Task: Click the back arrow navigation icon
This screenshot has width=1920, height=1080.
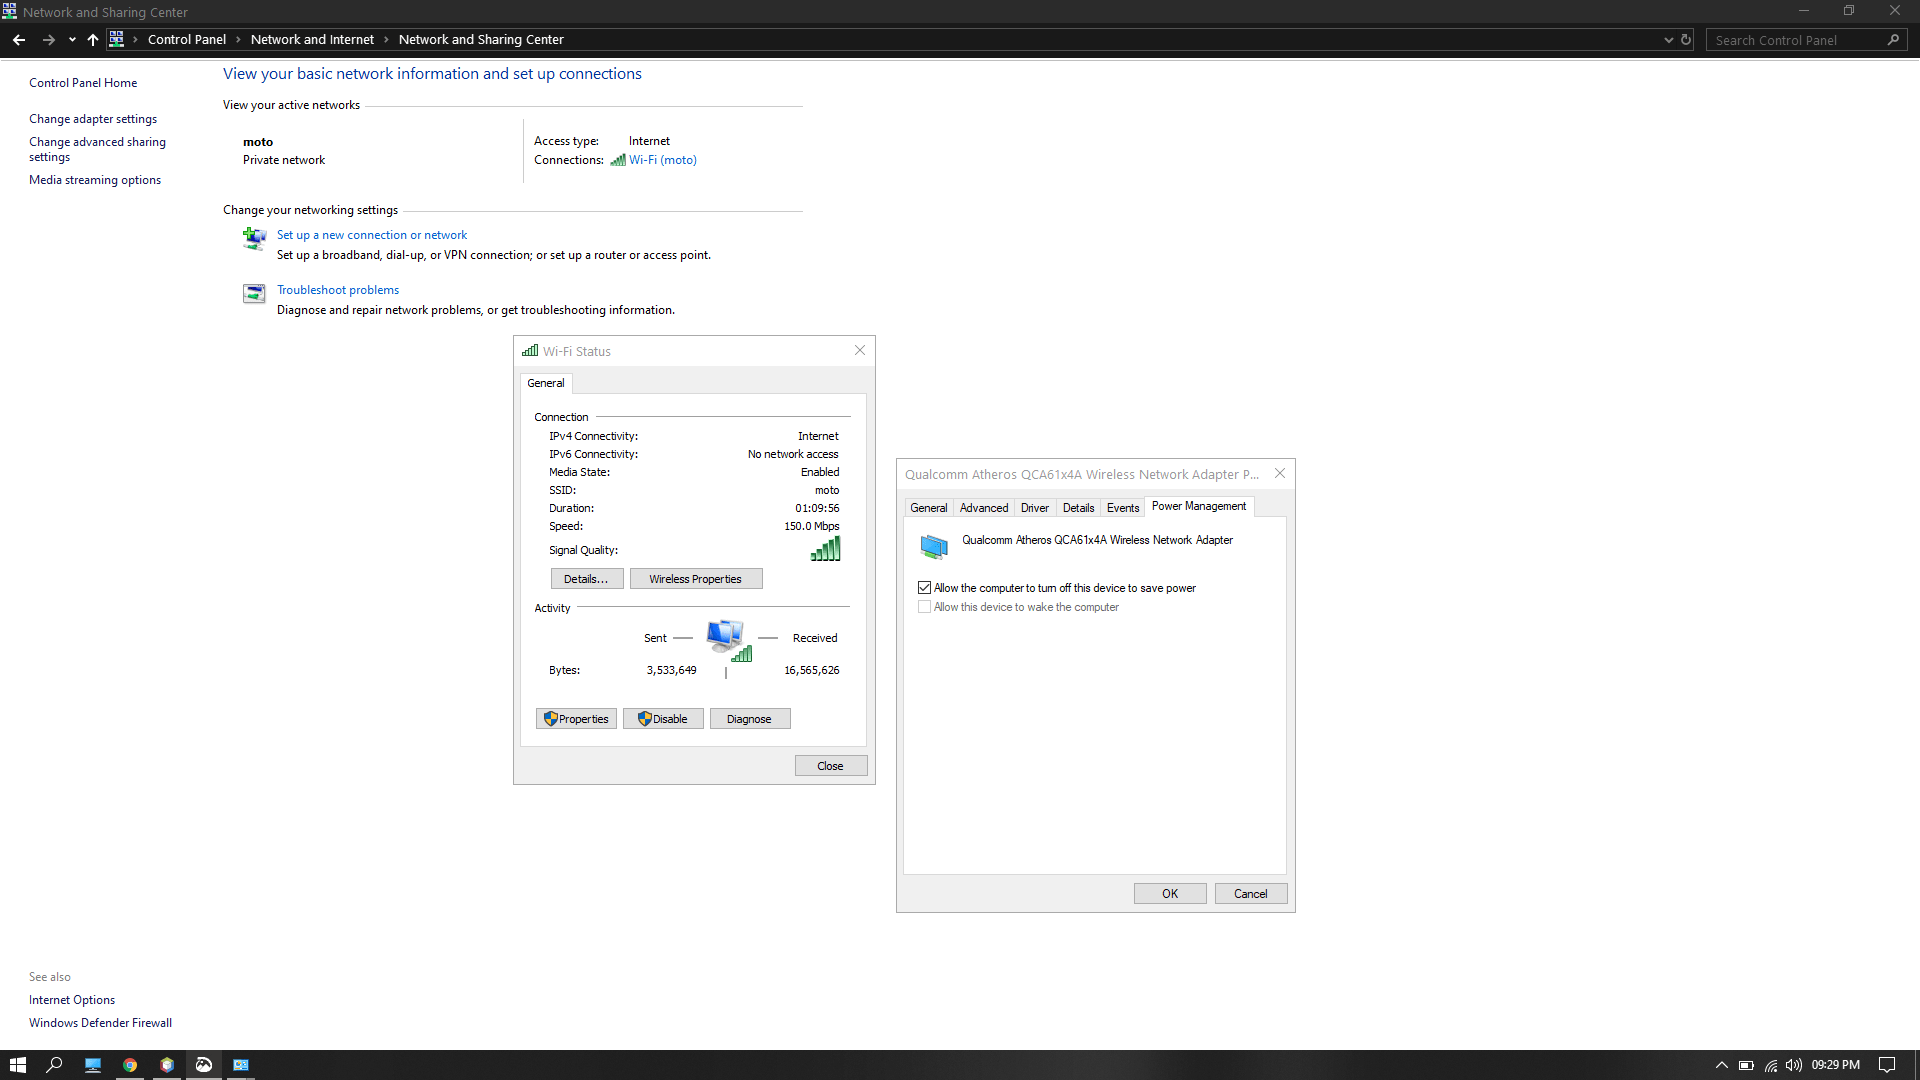Action: (19, 40)
